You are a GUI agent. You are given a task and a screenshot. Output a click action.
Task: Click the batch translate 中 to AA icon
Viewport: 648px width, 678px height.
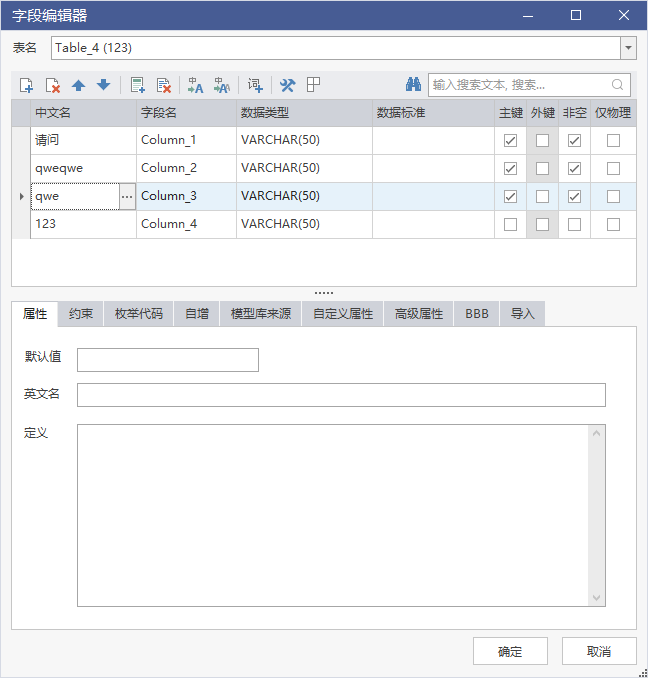222,85
